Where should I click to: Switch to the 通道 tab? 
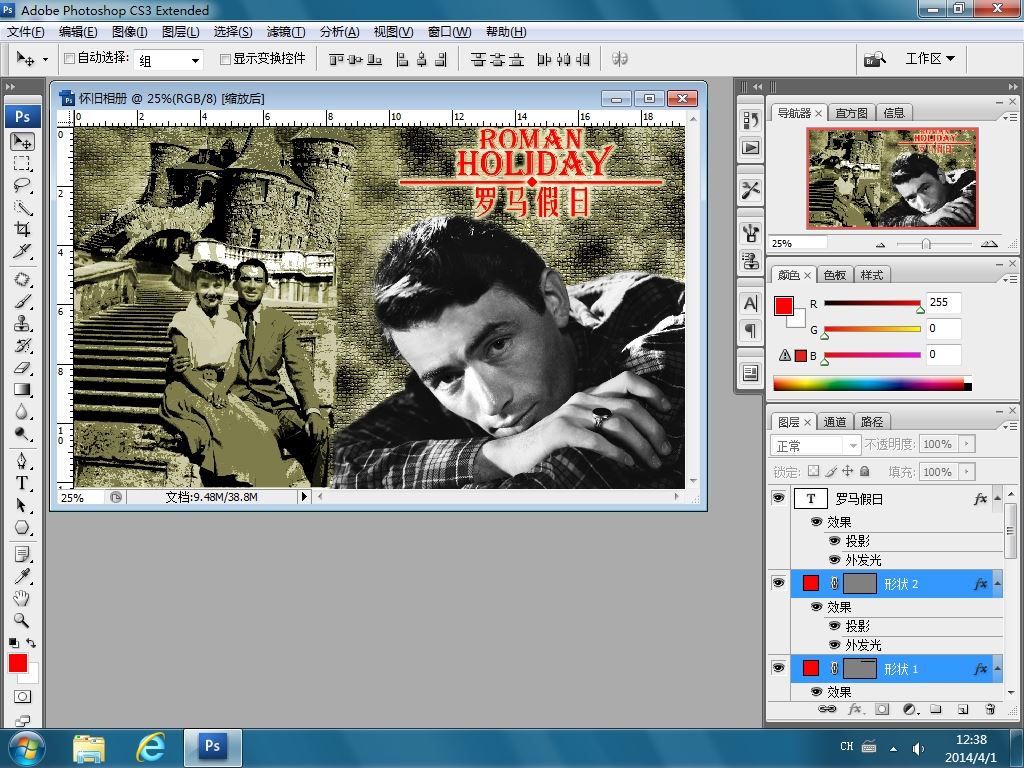(835, 422)
